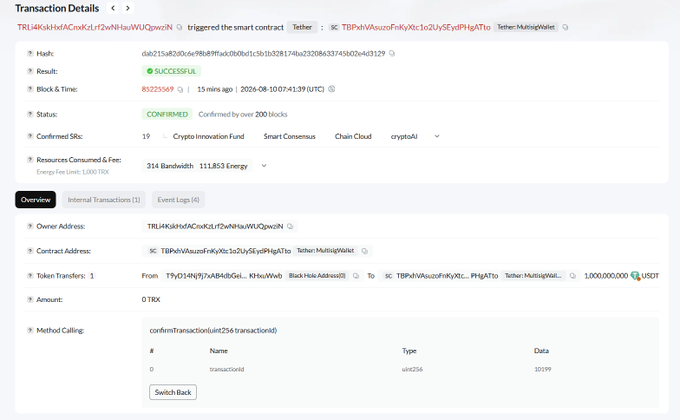
Task: Click uint256 type cell
Action: 412,369
